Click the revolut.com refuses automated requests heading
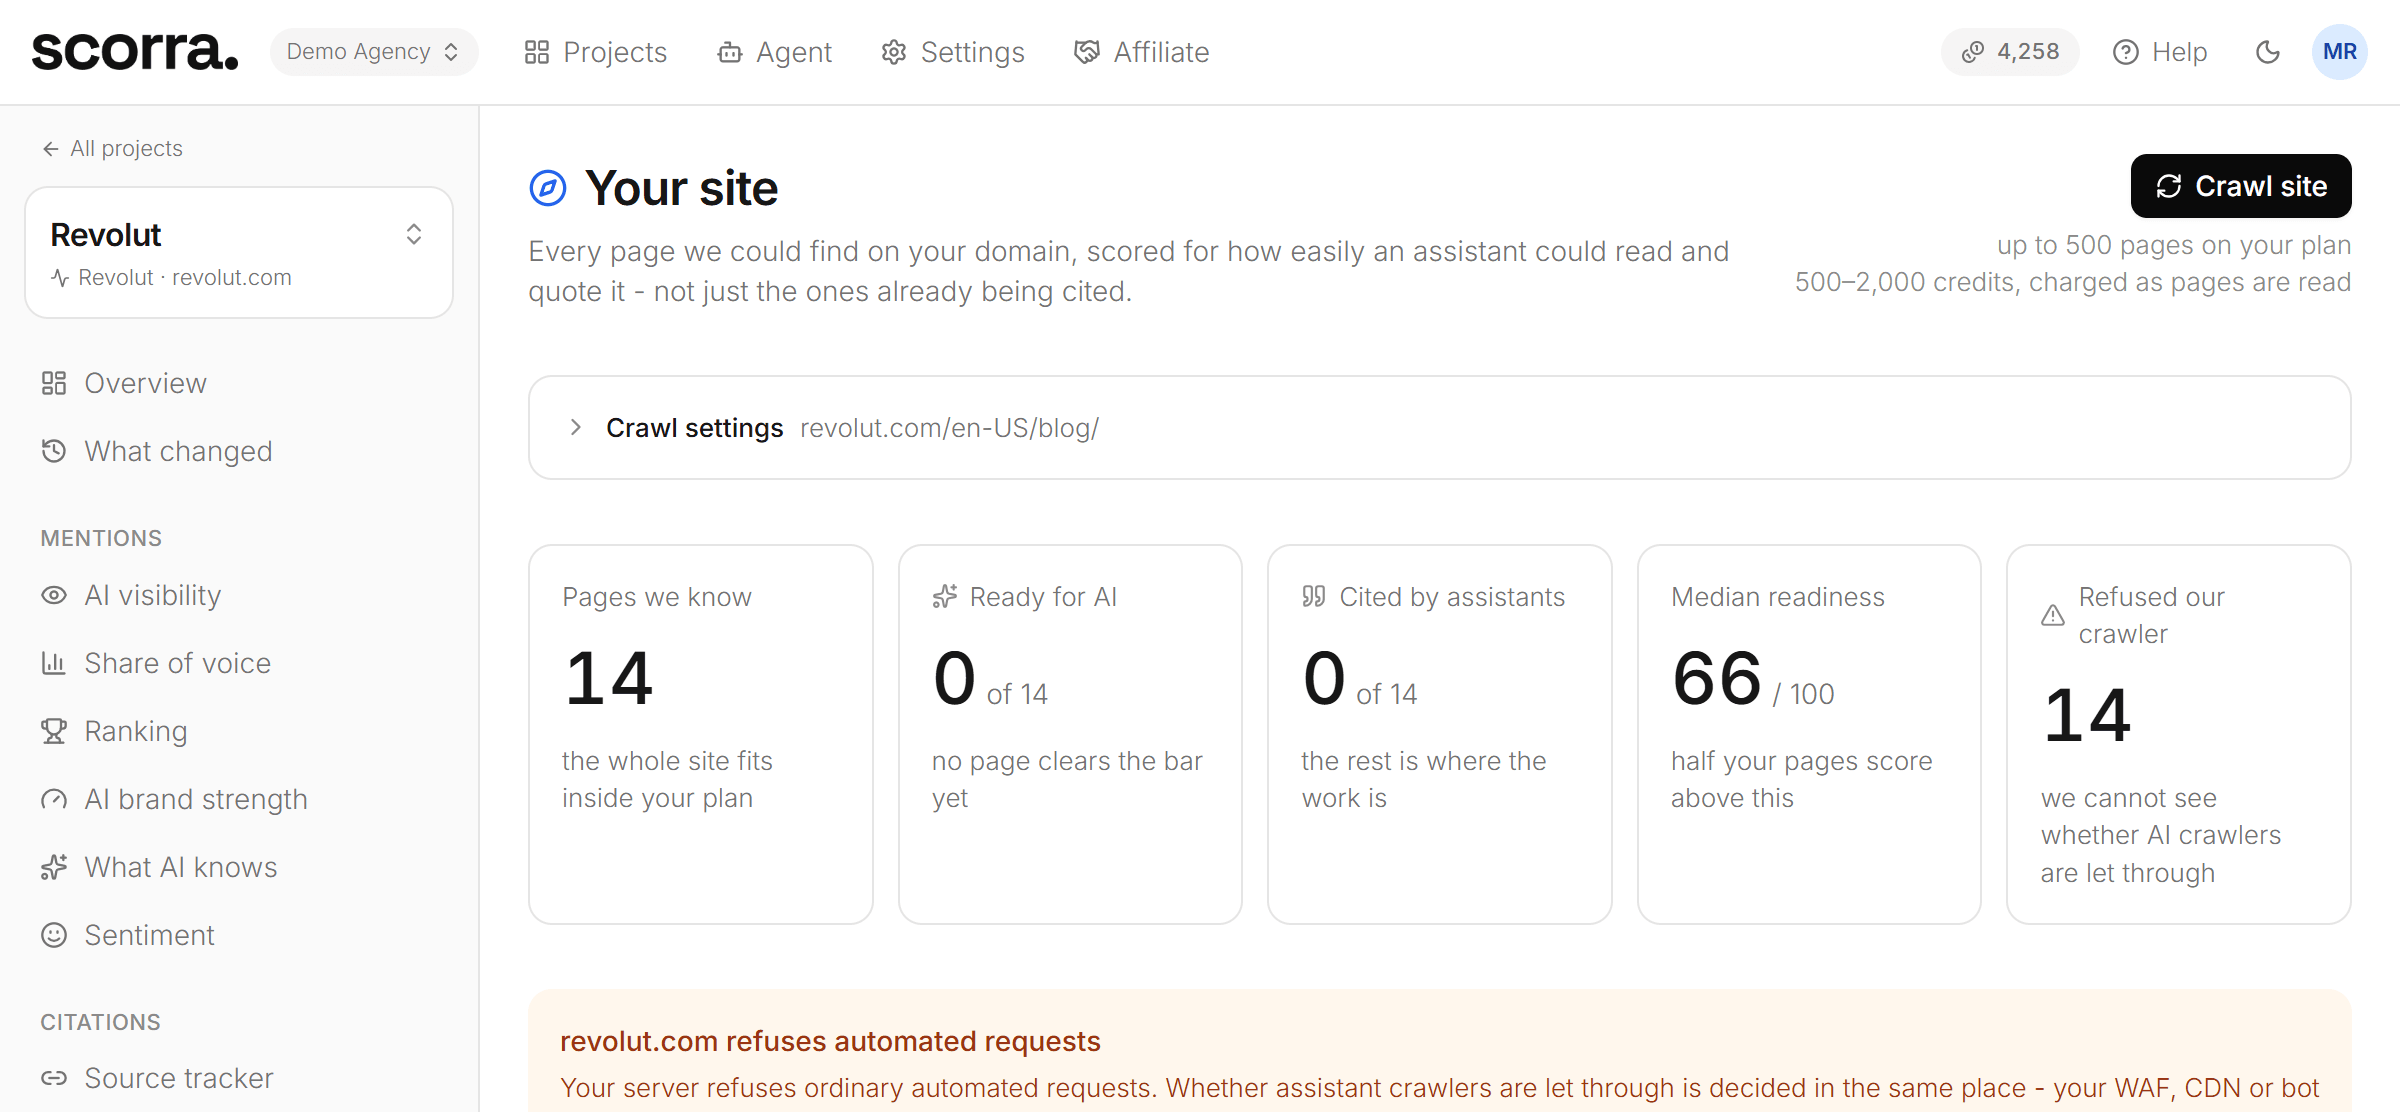The width and height of the screenshot is (2400, 1112). click(x=830, y=1041)
